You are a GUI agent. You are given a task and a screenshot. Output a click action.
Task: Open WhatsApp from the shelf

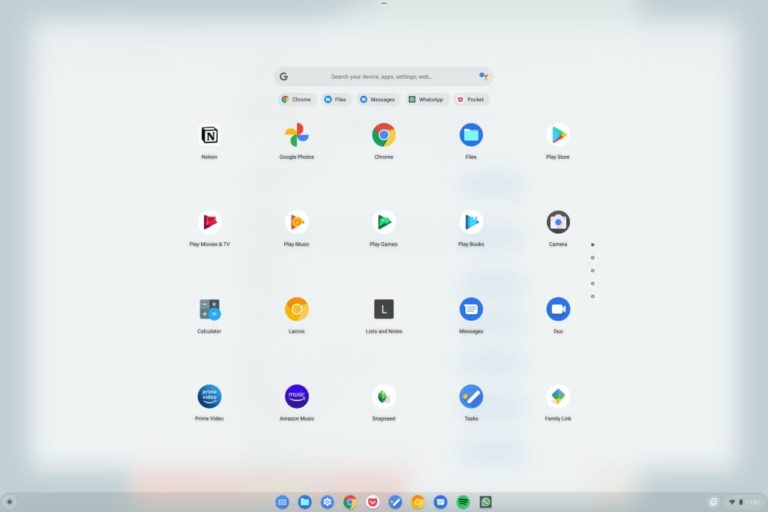pyautogui.click(x=485, y=502)
